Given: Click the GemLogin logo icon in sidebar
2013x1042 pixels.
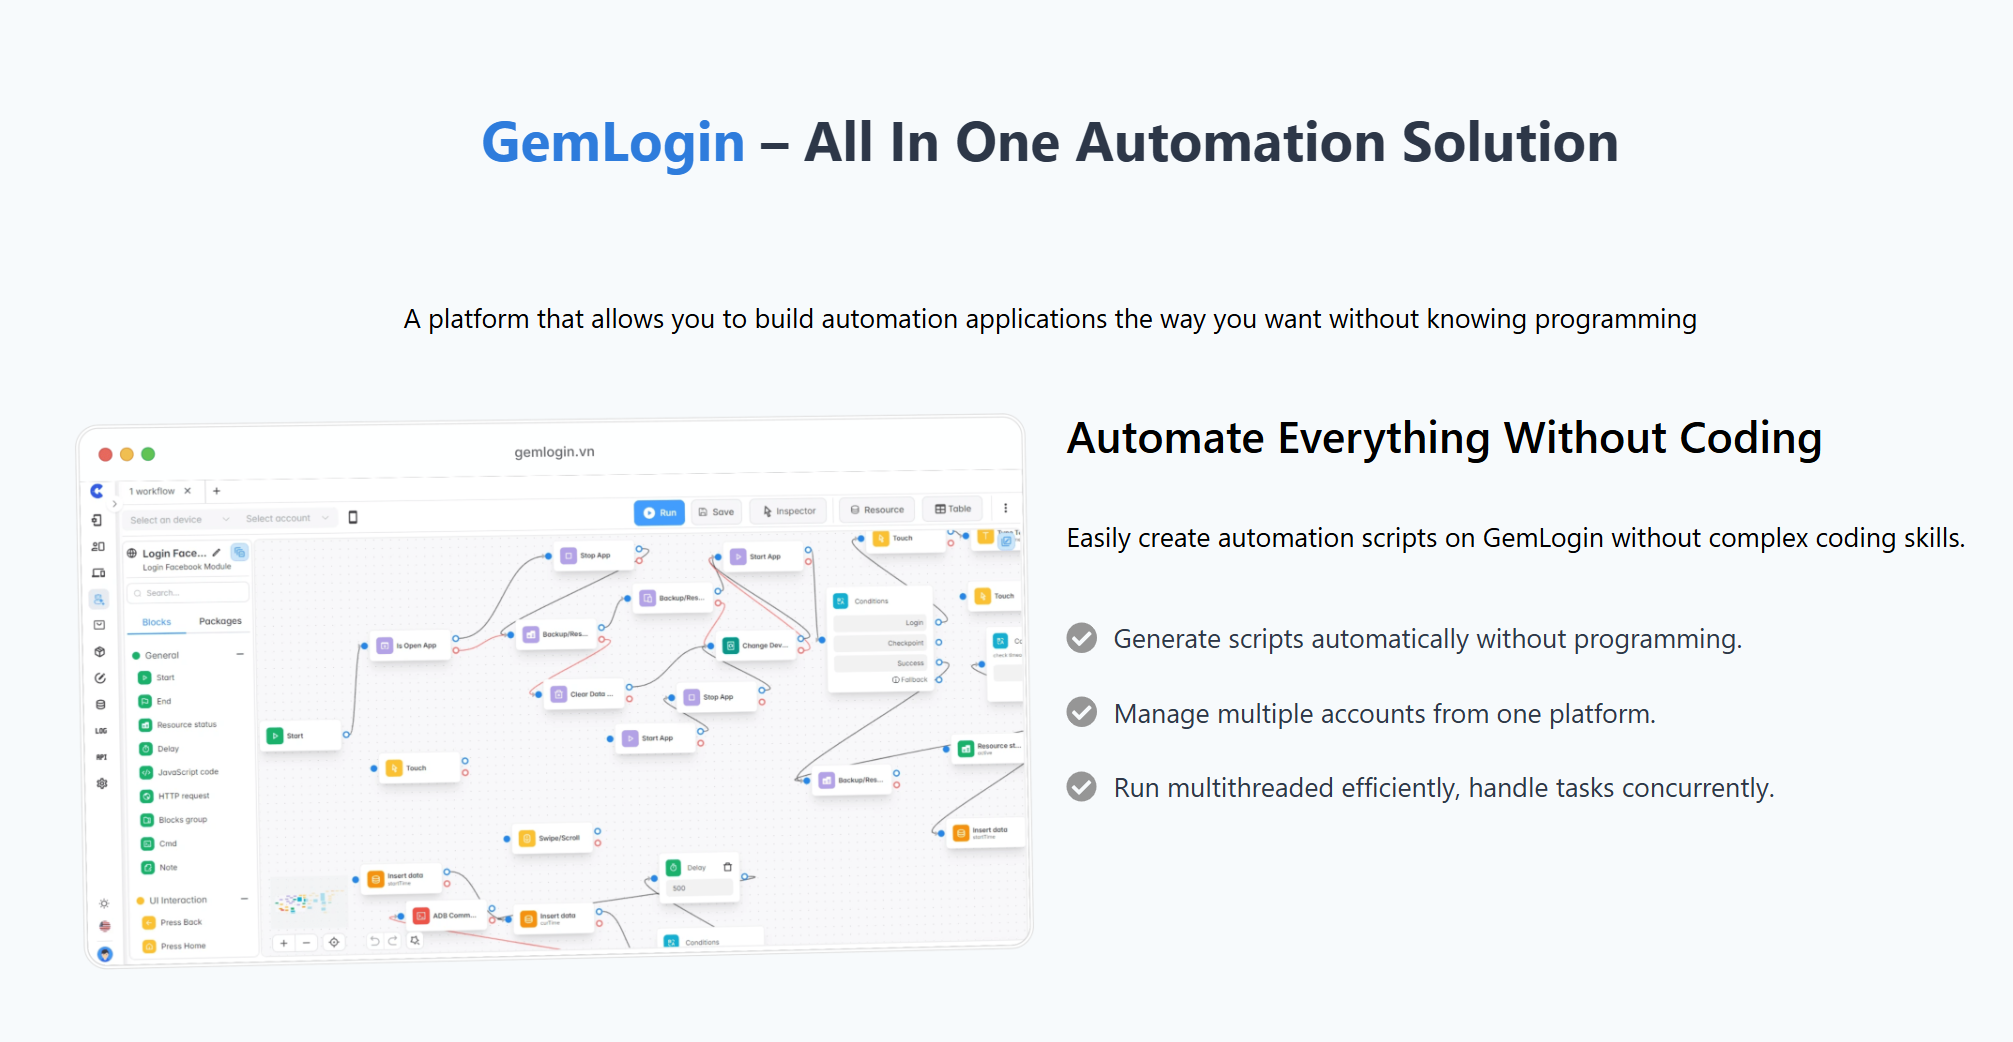Looking at the screenshot, I should (96, 491).
